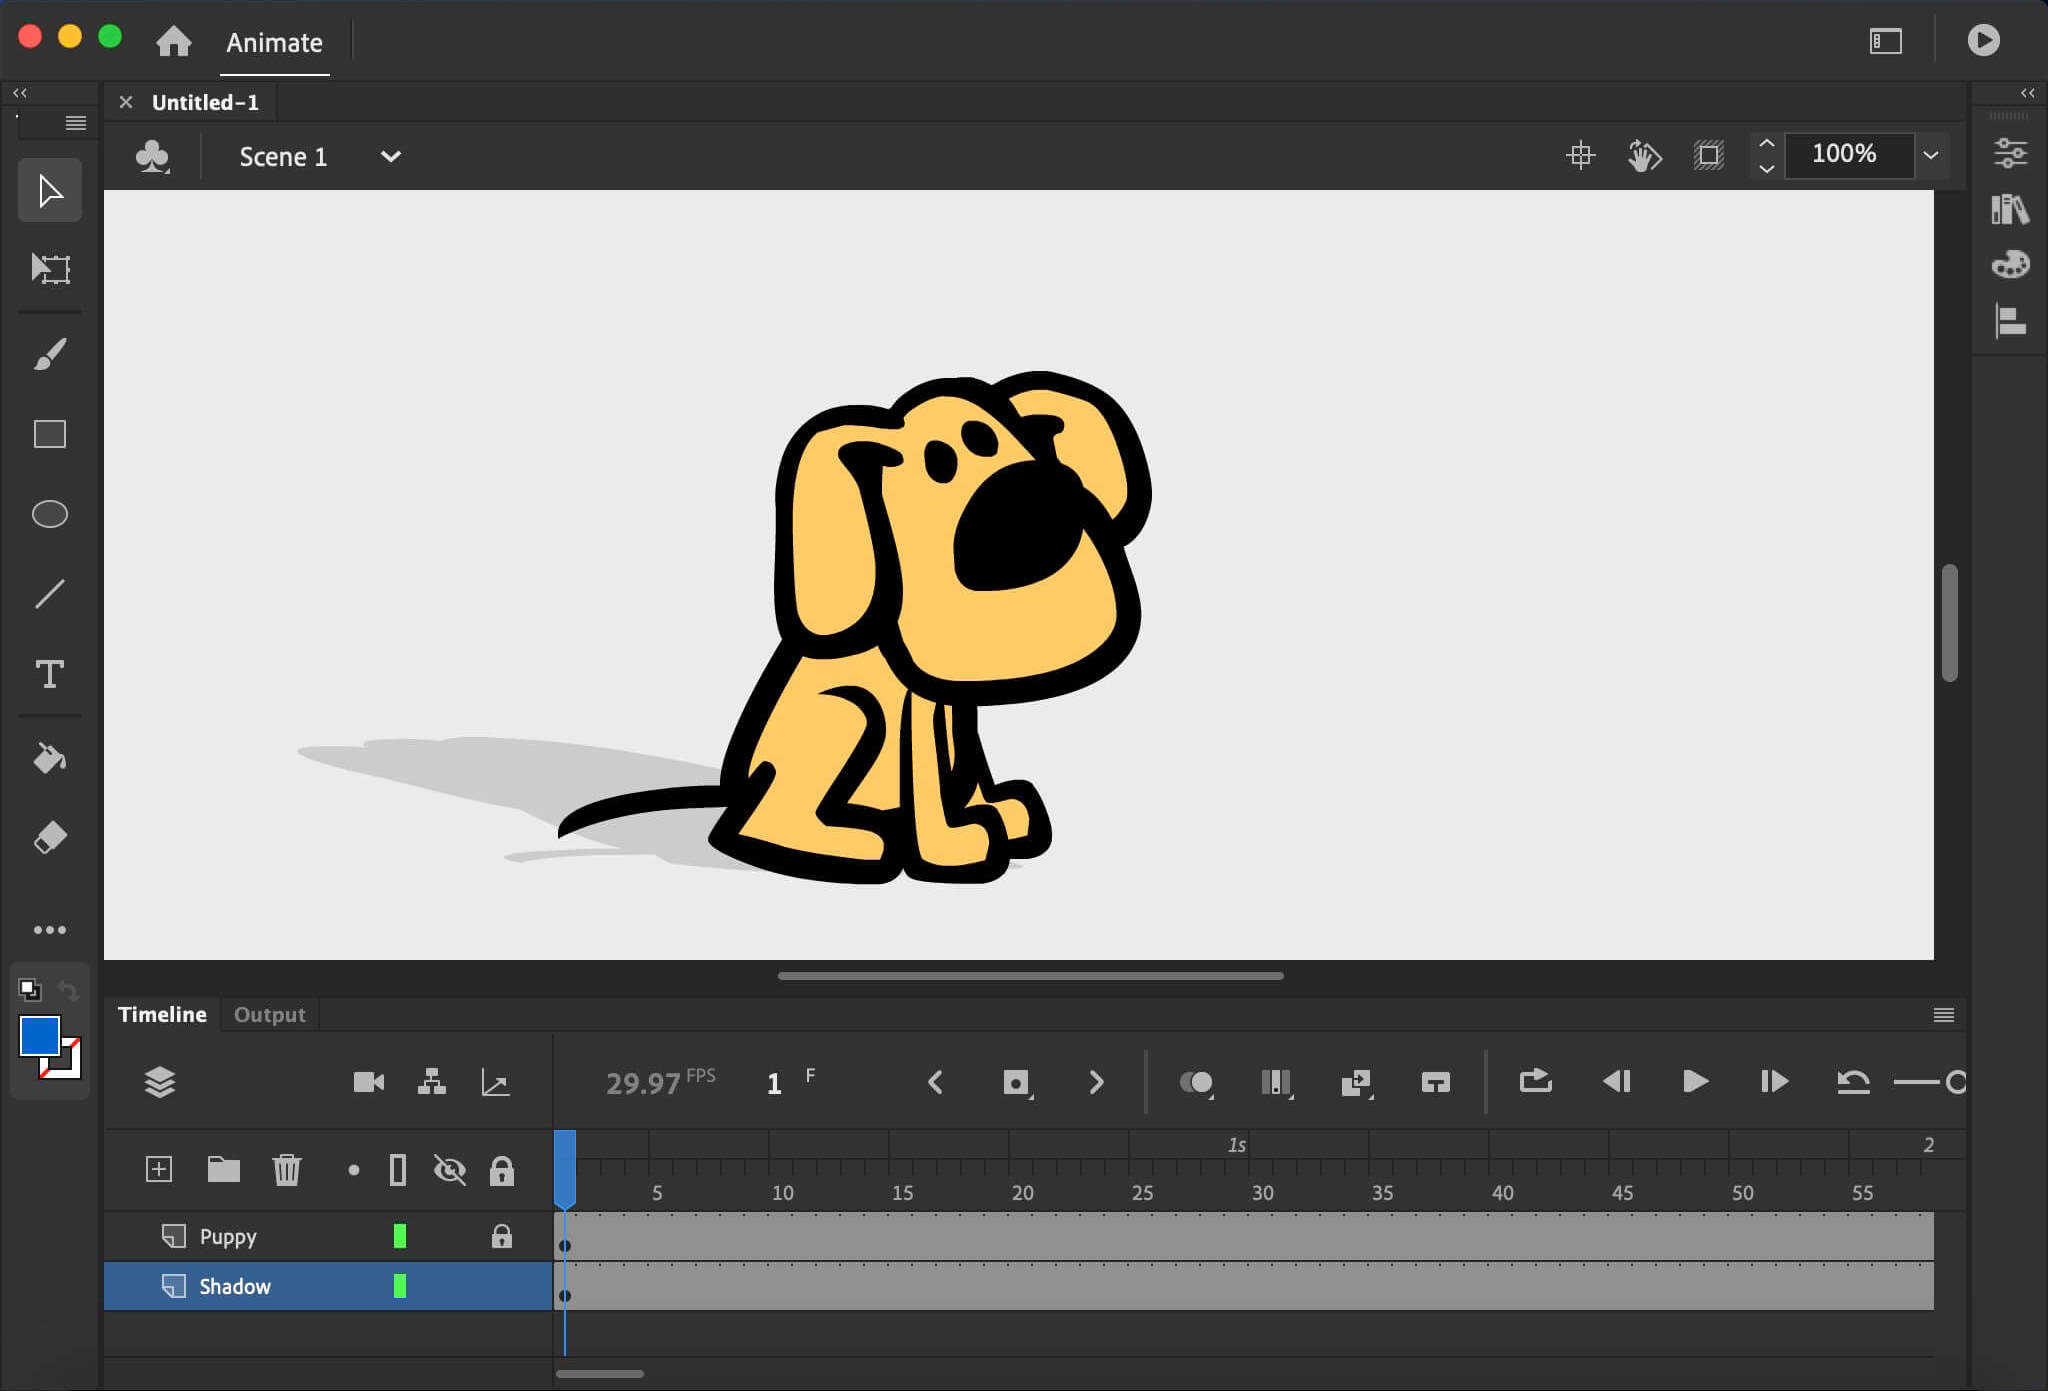2048x1391 pixels.
Task: Unlock the Puppy layer
Action: click(x=501, y=1237)
